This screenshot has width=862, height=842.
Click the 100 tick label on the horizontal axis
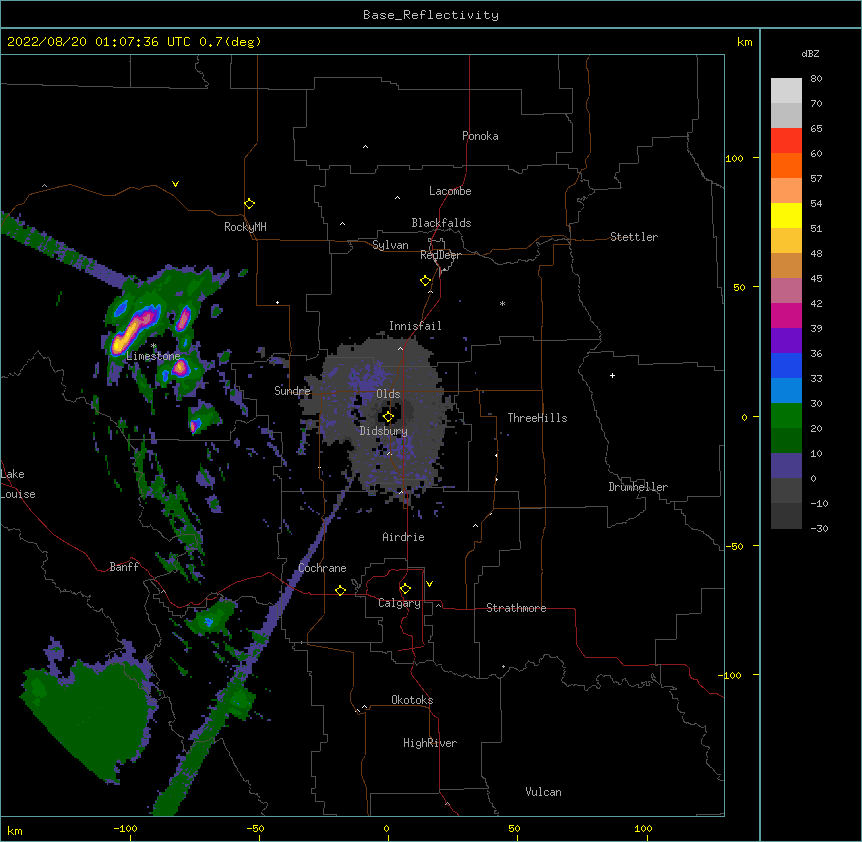(x=643, y=828)
